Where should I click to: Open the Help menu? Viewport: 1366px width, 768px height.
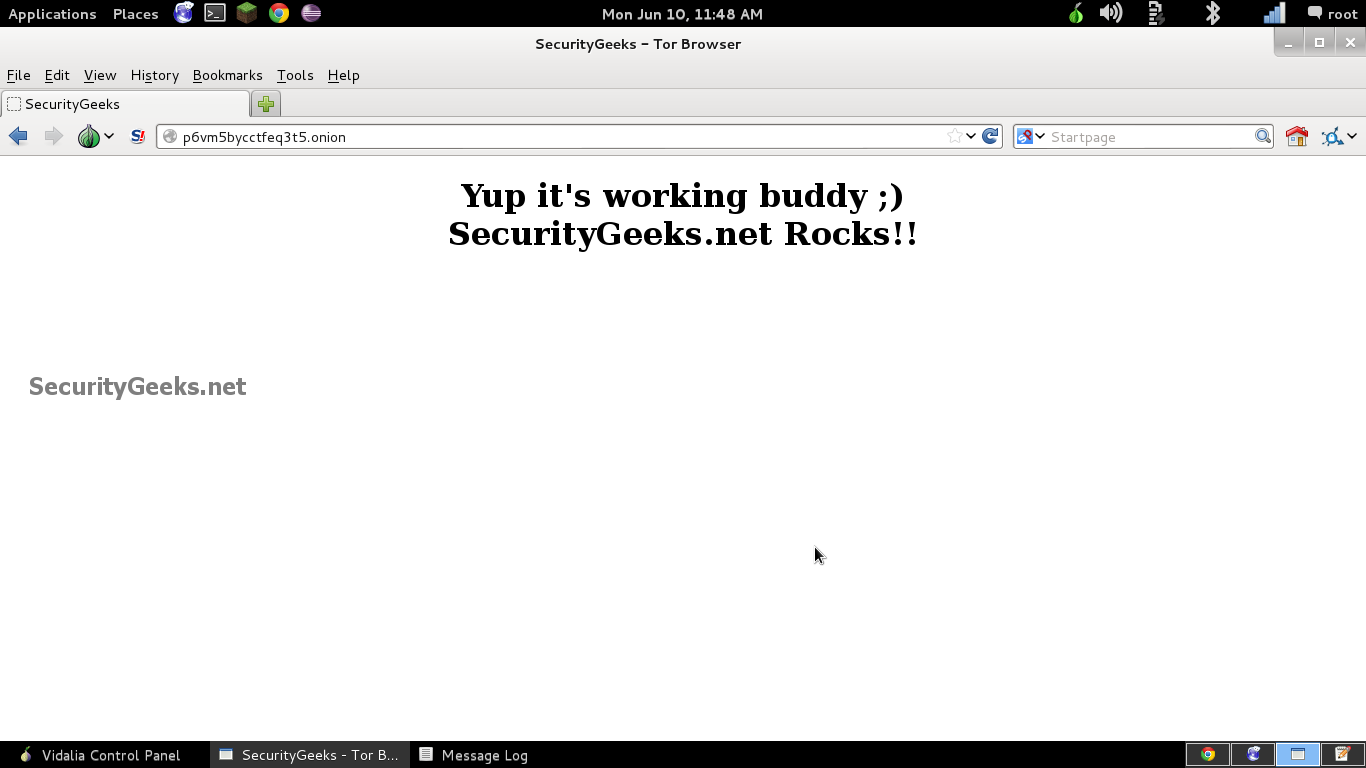click(x=343, y=75)
